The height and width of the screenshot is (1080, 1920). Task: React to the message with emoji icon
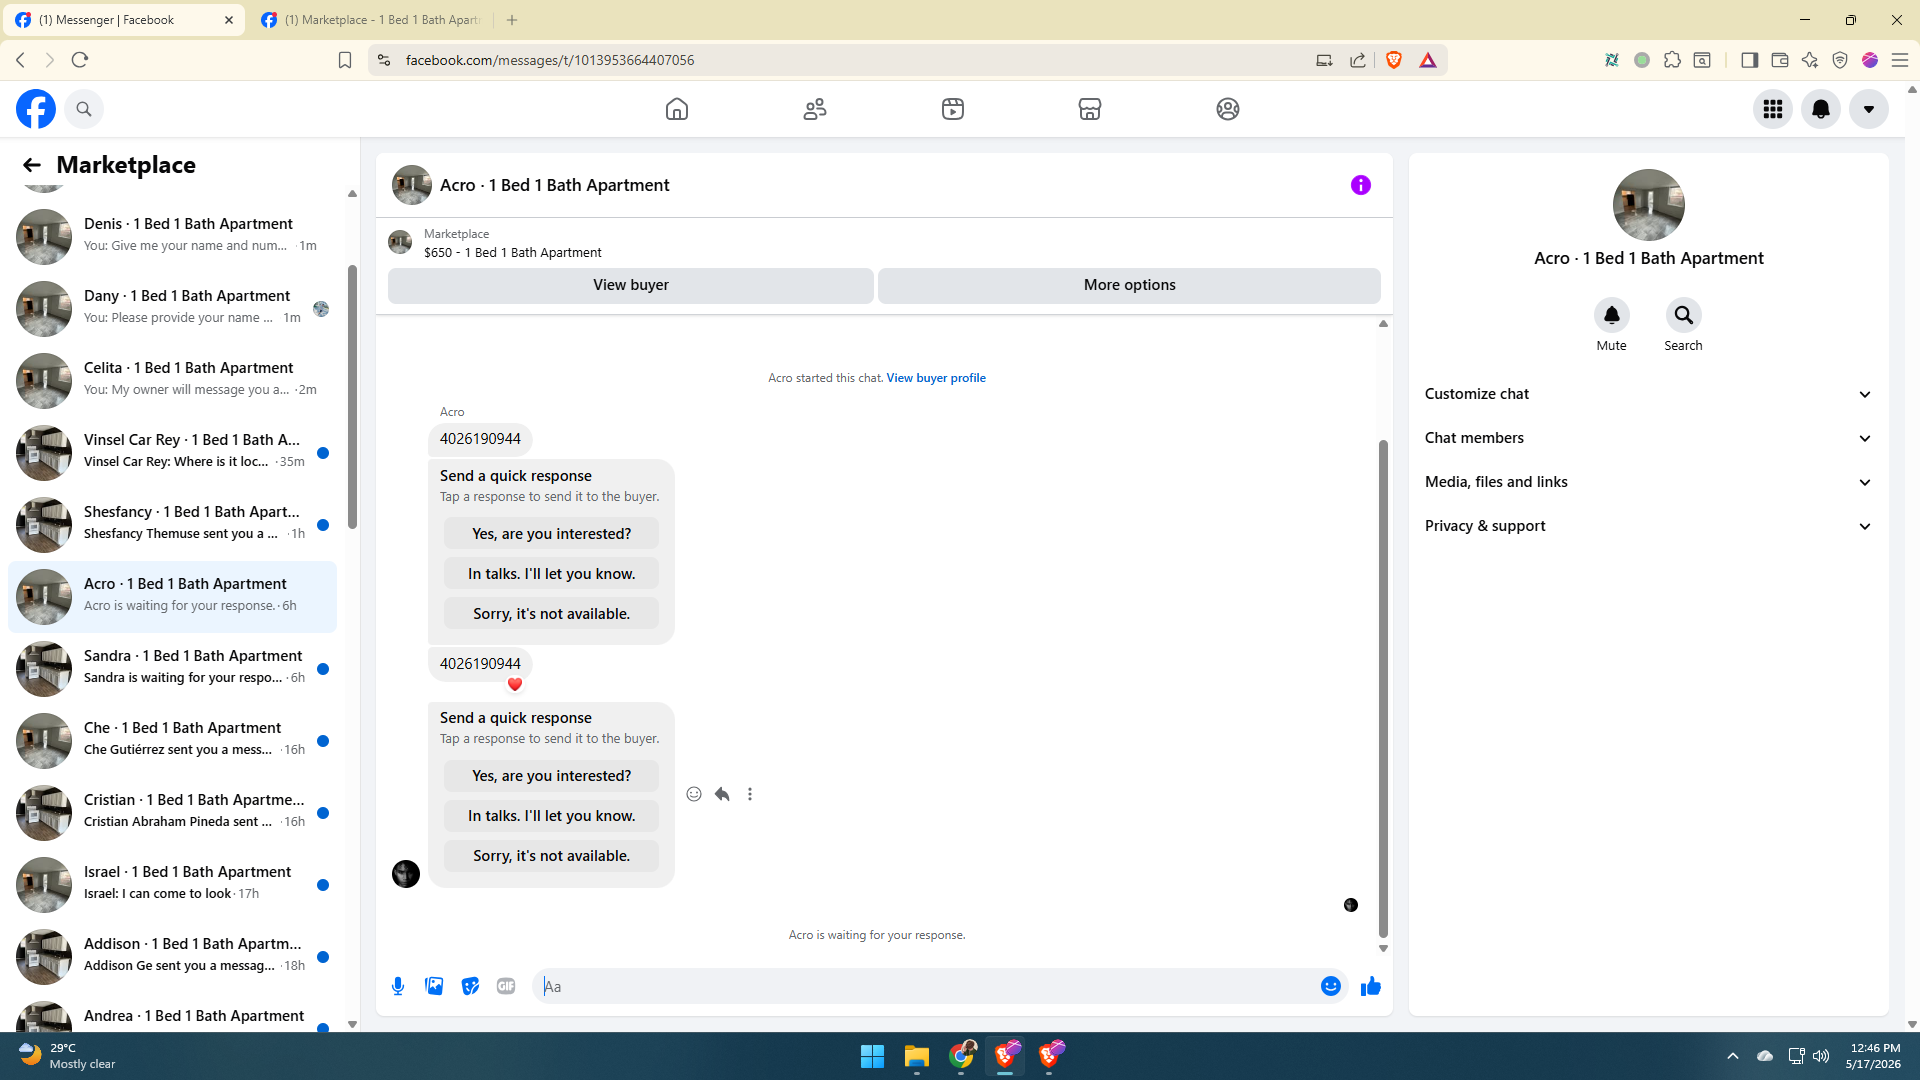pyautogui.click(x=694, y=794)
